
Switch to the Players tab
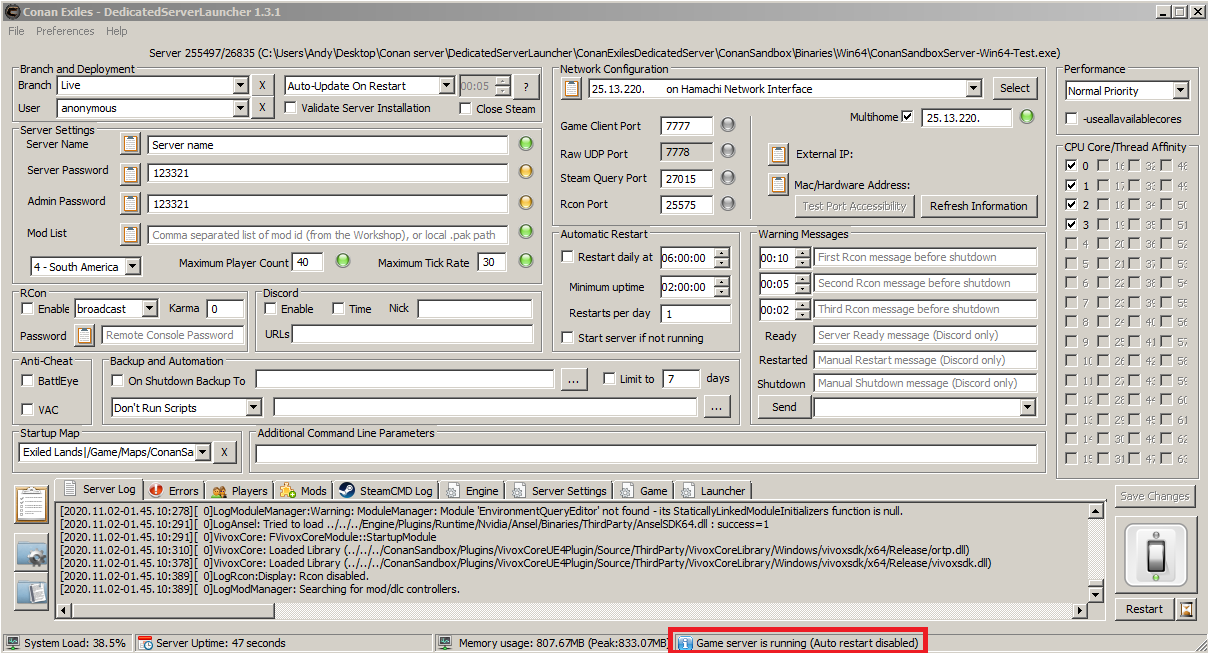(x=239, y=491)
